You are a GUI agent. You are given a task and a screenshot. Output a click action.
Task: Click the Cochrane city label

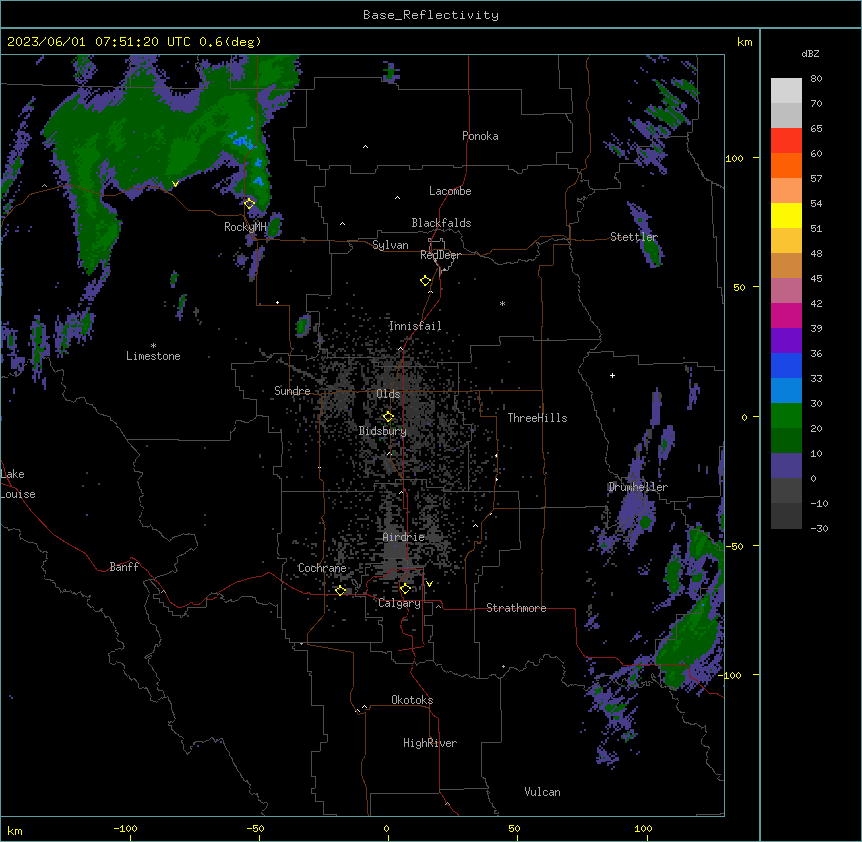pyautogui.click(x=322, y=568)
